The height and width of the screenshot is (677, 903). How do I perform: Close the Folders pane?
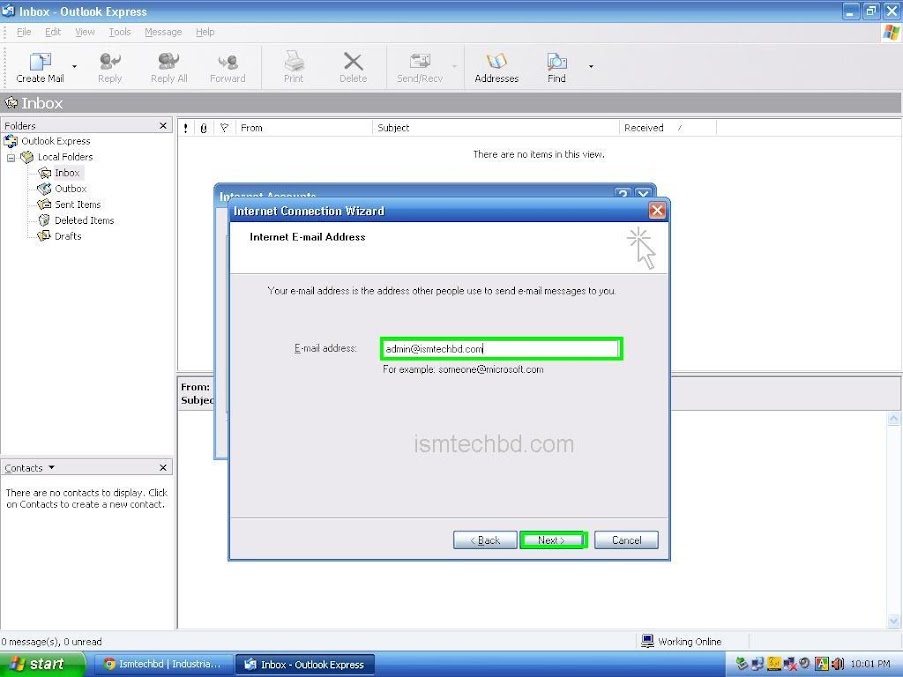(163, 125)
